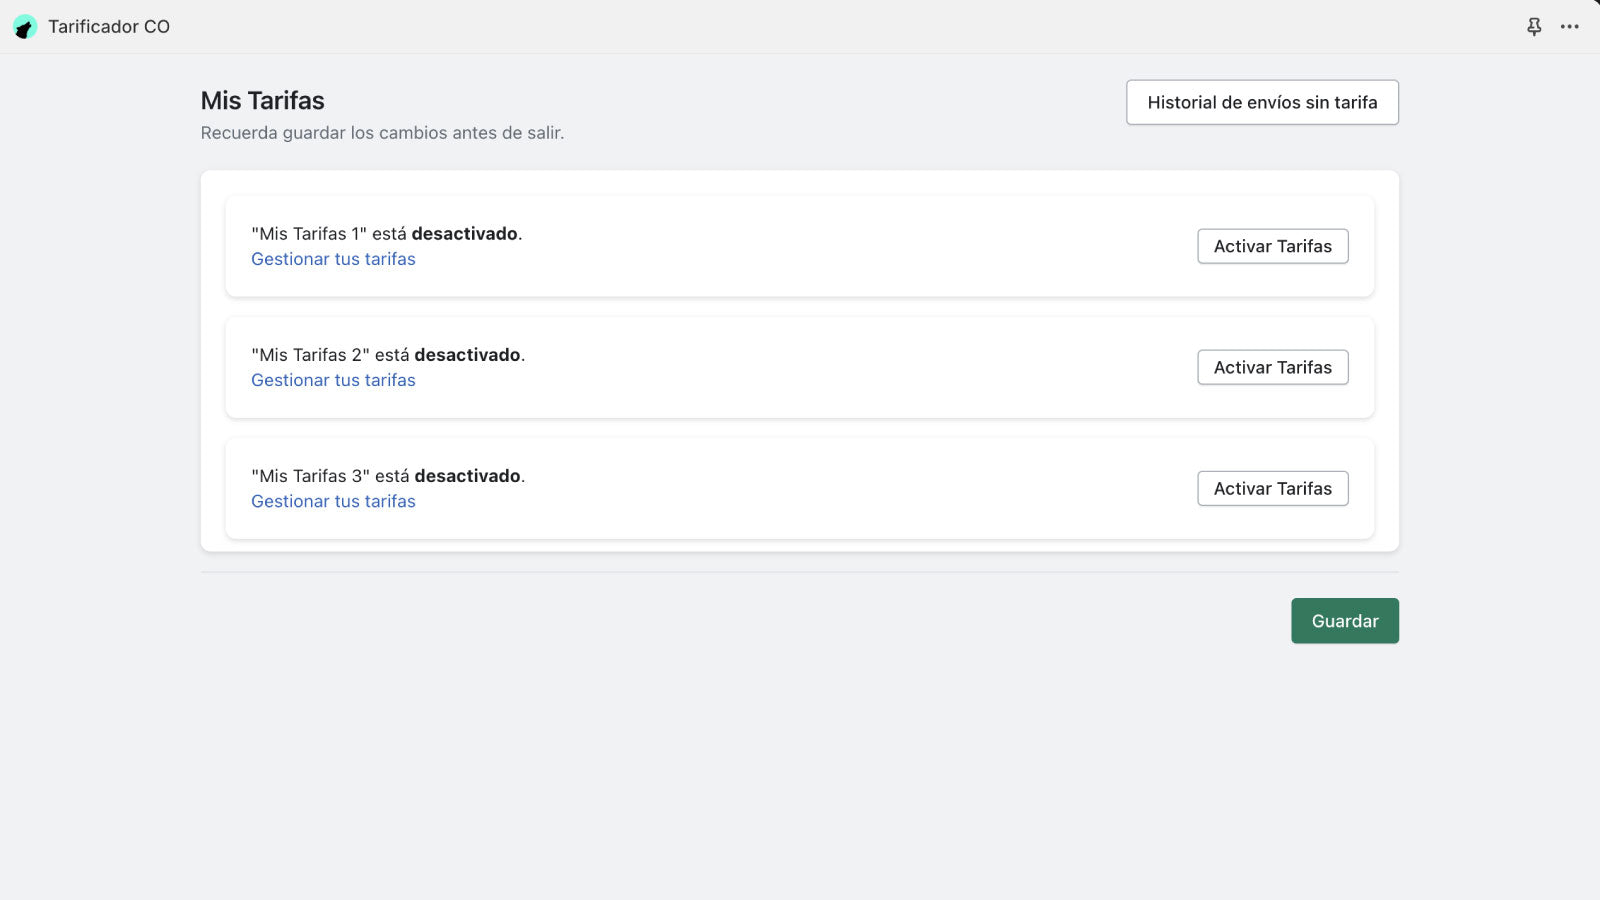Image resolution: width=1600 pixels, height=900 pixels.
Task: Activate tarifas for Mis Tarifas 3
Action: pos(1273,488)
